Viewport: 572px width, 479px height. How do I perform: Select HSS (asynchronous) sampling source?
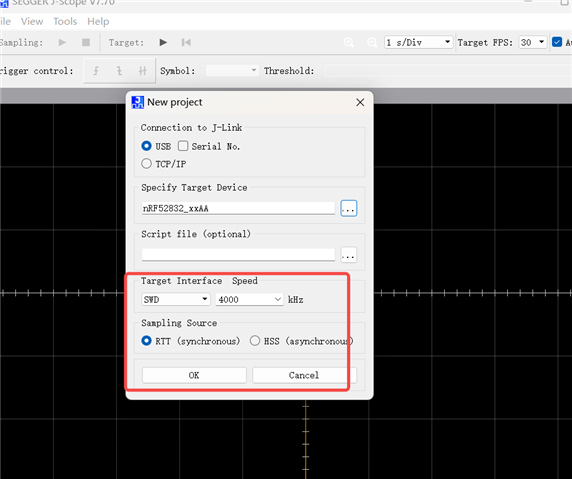(255, 341)
